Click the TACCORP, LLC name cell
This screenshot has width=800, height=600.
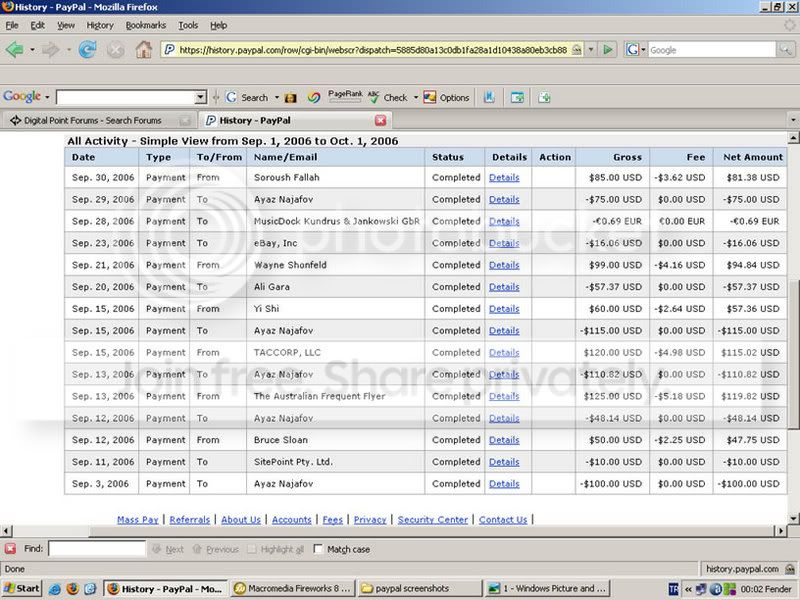click(x=335, y=353)
